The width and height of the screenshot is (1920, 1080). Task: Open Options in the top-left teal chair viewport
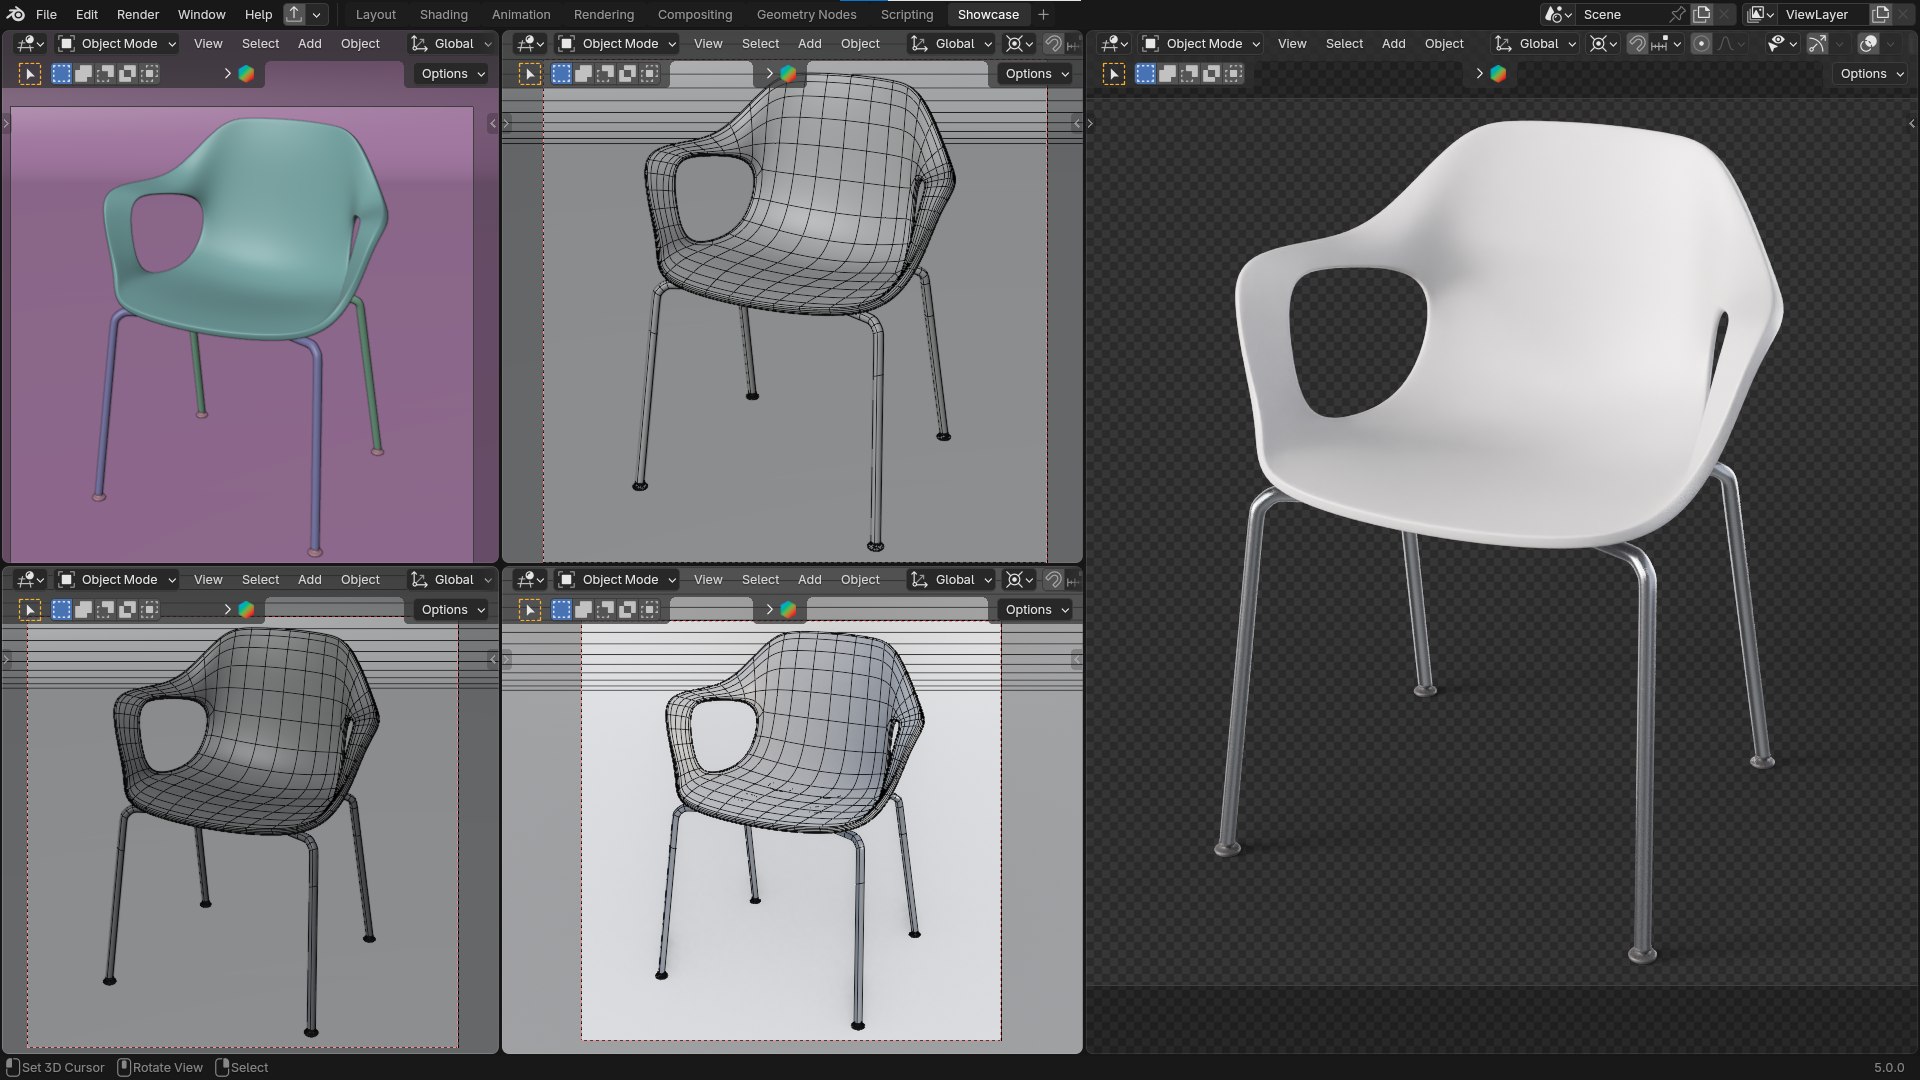pyautogui.click(x=451, y=73)
